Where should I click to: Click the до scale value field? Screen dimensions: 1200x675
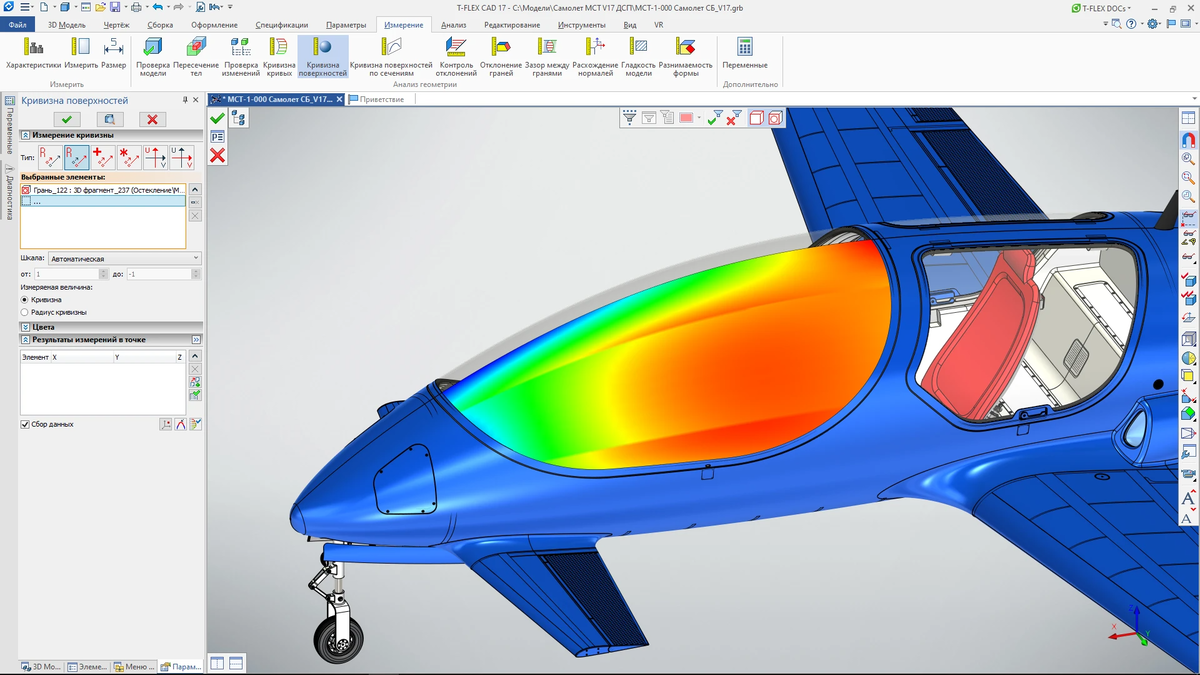pos(157,274)
